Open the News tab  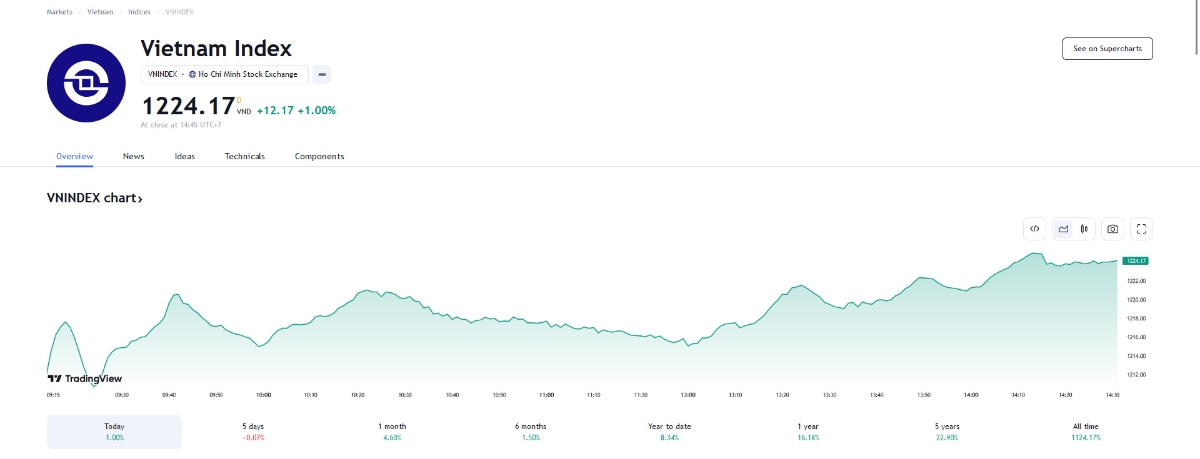[134, 156]
